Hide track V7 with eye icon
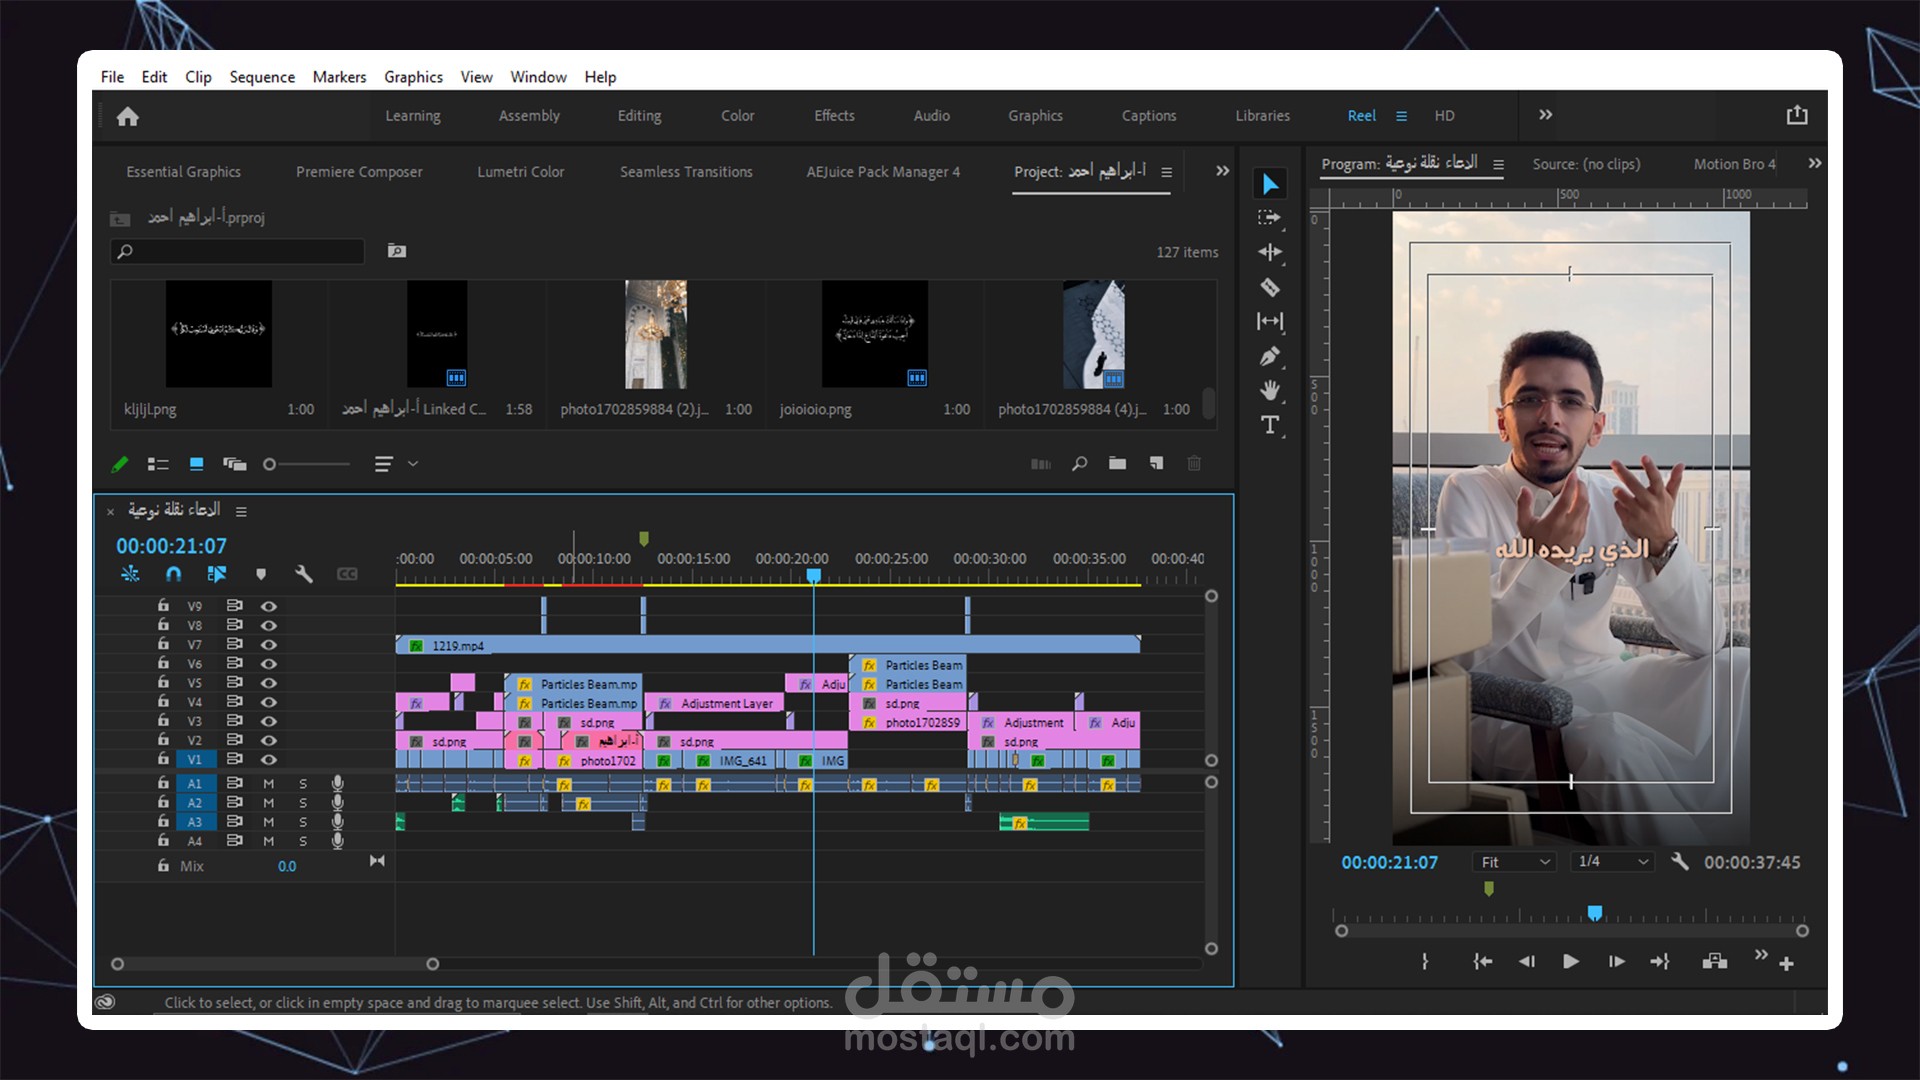The height and width of the screenshot is (1080, 1920). (268, 645)
